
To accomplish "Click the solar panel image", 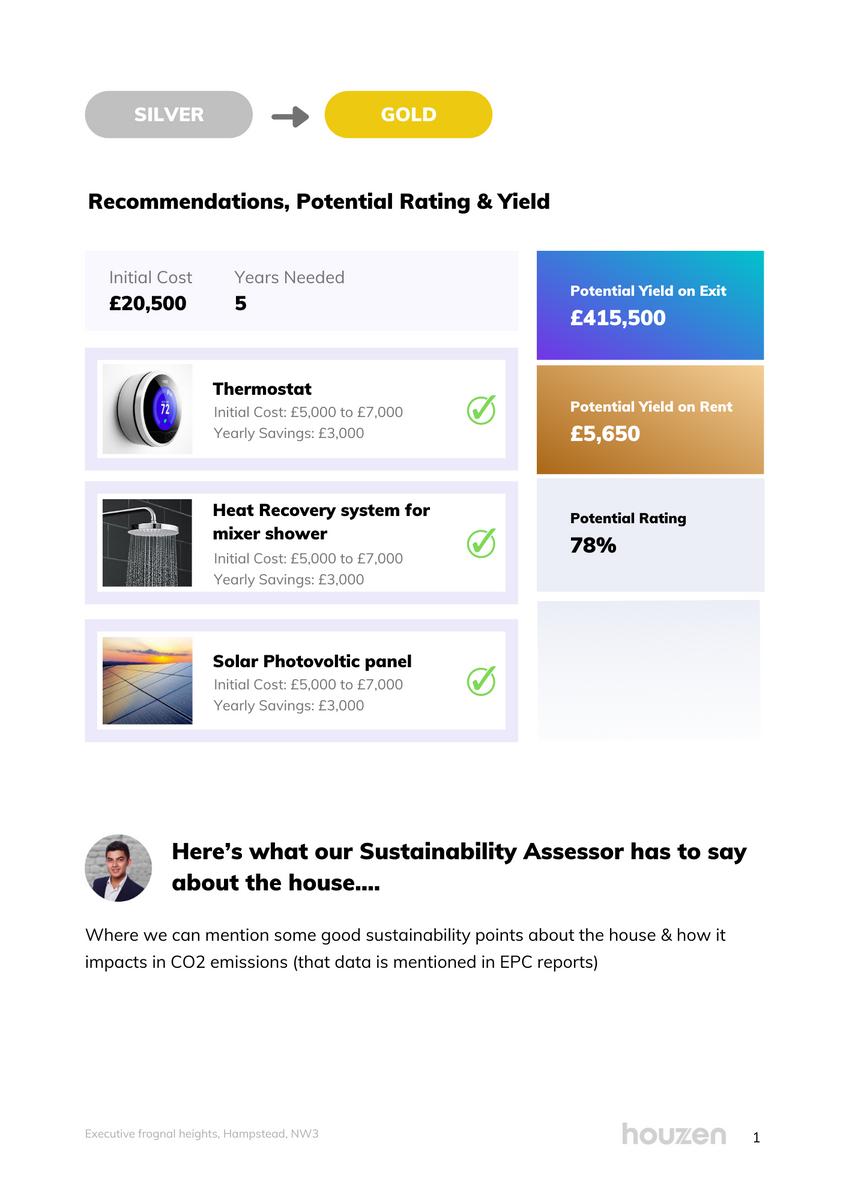I will click(x=147, y=680).
